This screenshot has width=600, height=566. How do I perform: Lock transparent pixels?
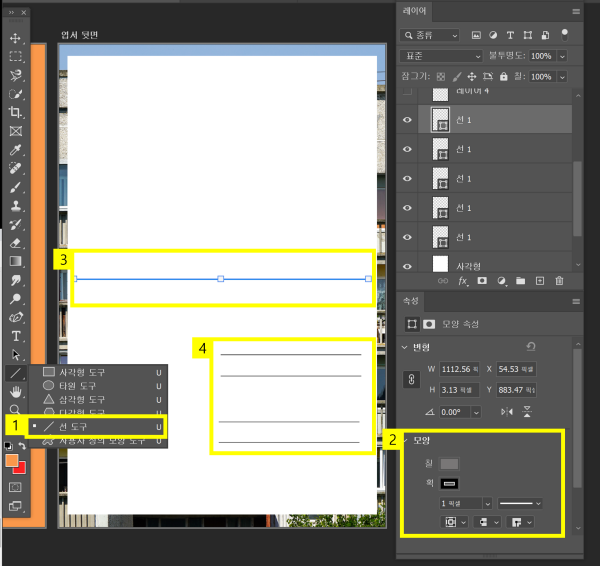click(x=441, y=77)
